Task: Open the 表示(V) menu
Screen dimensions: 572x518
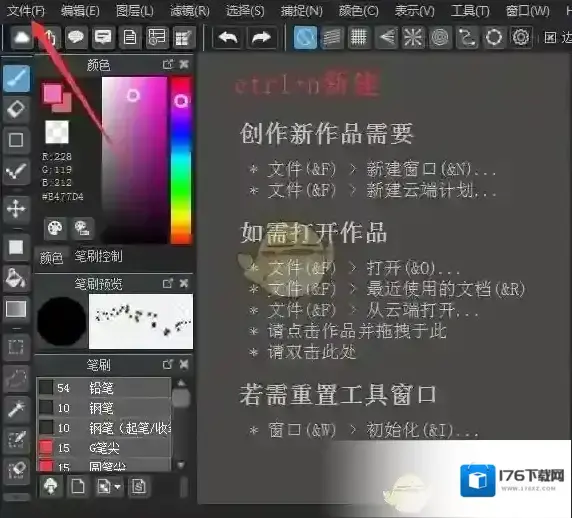Action: click(414, 11)
